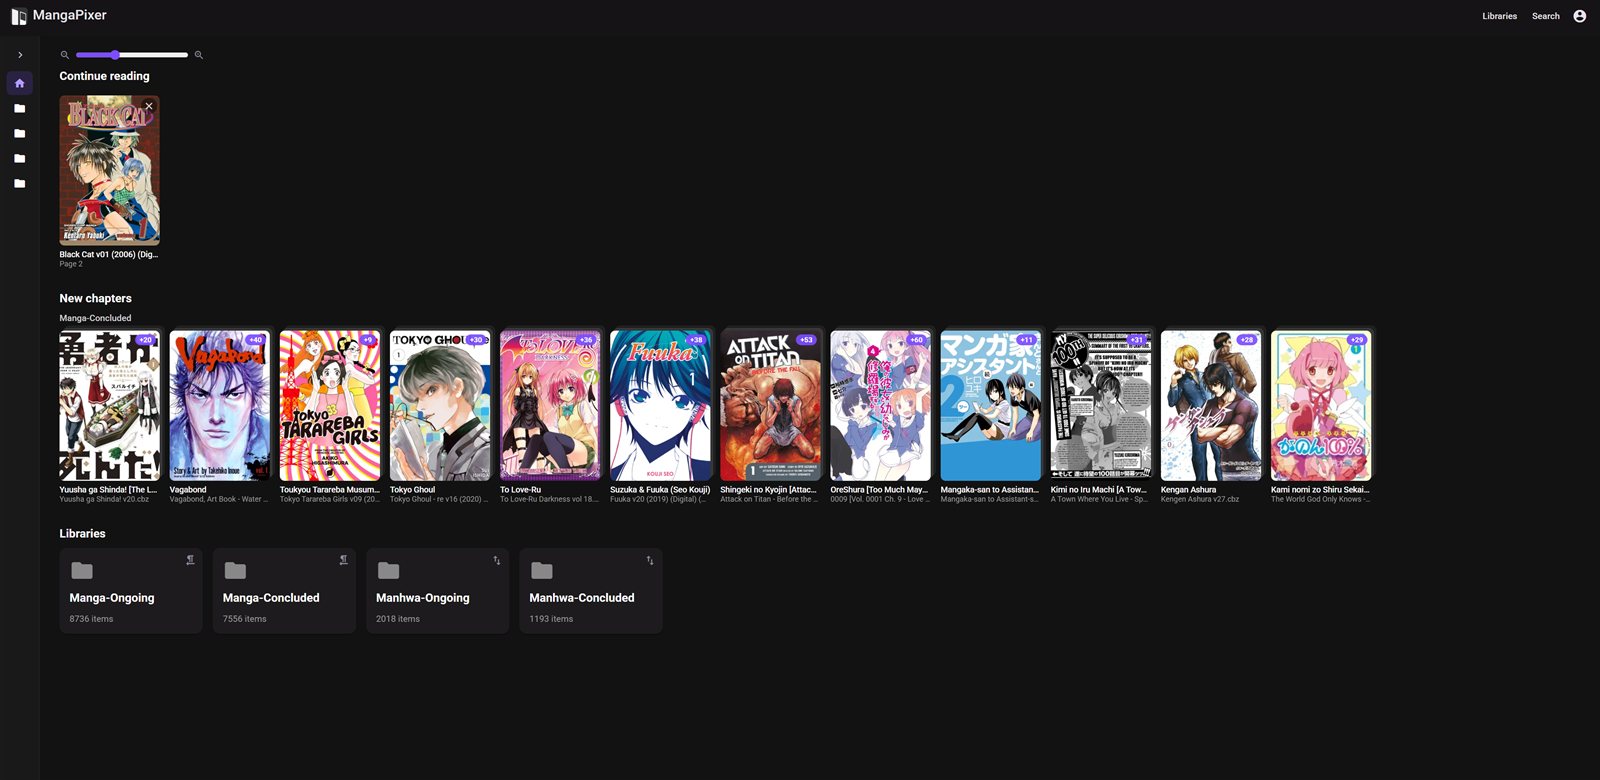Open the Tokyo Tarareba Girls cover
1600x780 pixels.
(x=330, y=406)
